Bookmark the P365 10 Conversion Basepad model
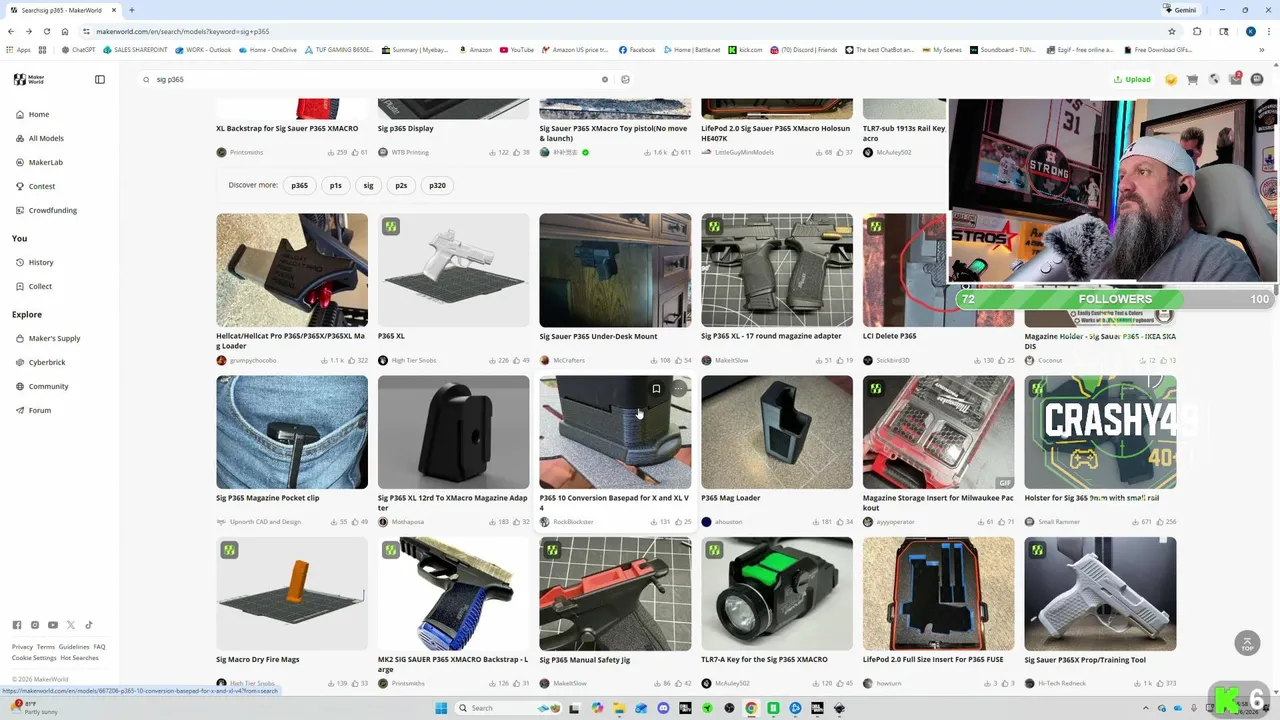The image size is (1280, 720). [x=656, y=389]
